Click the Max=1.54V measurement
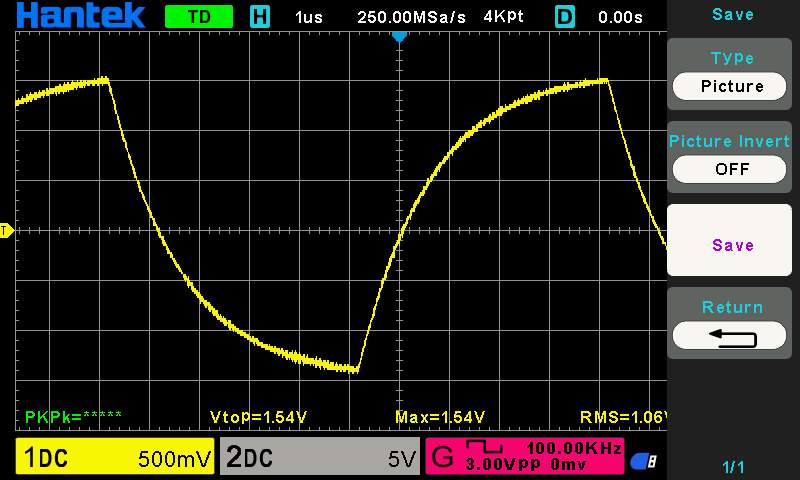Viewport: 800px width, 480px height. click(440, 417)
